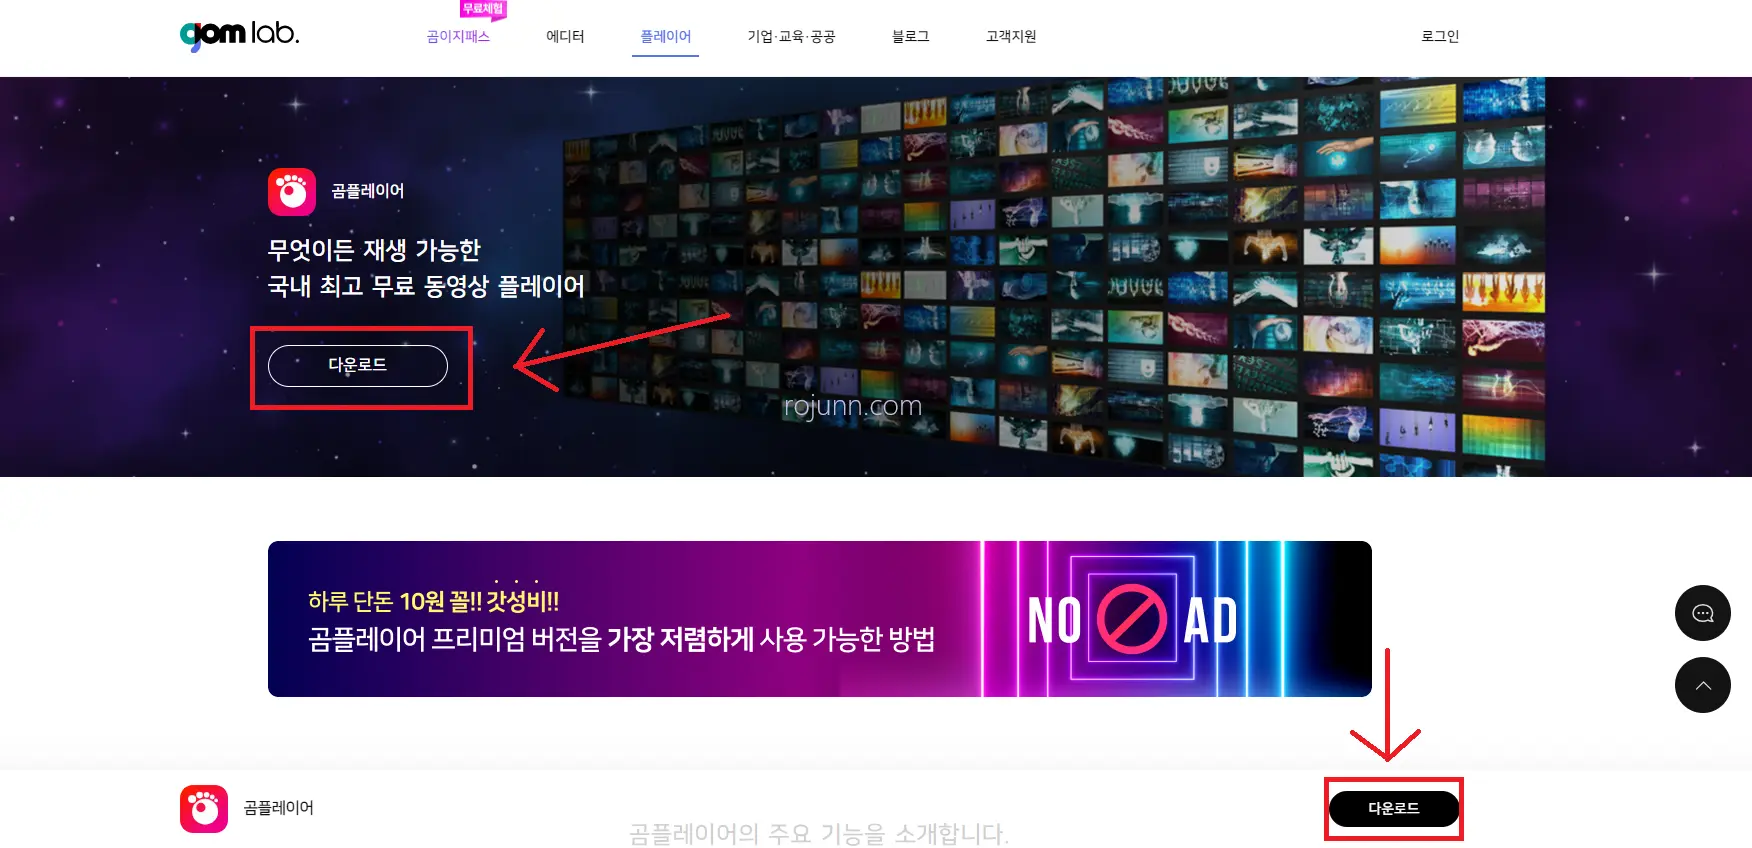Screen dimensions: 1752x848
Task: Open the 곰이지패스 menu
Action: (458, 37)
